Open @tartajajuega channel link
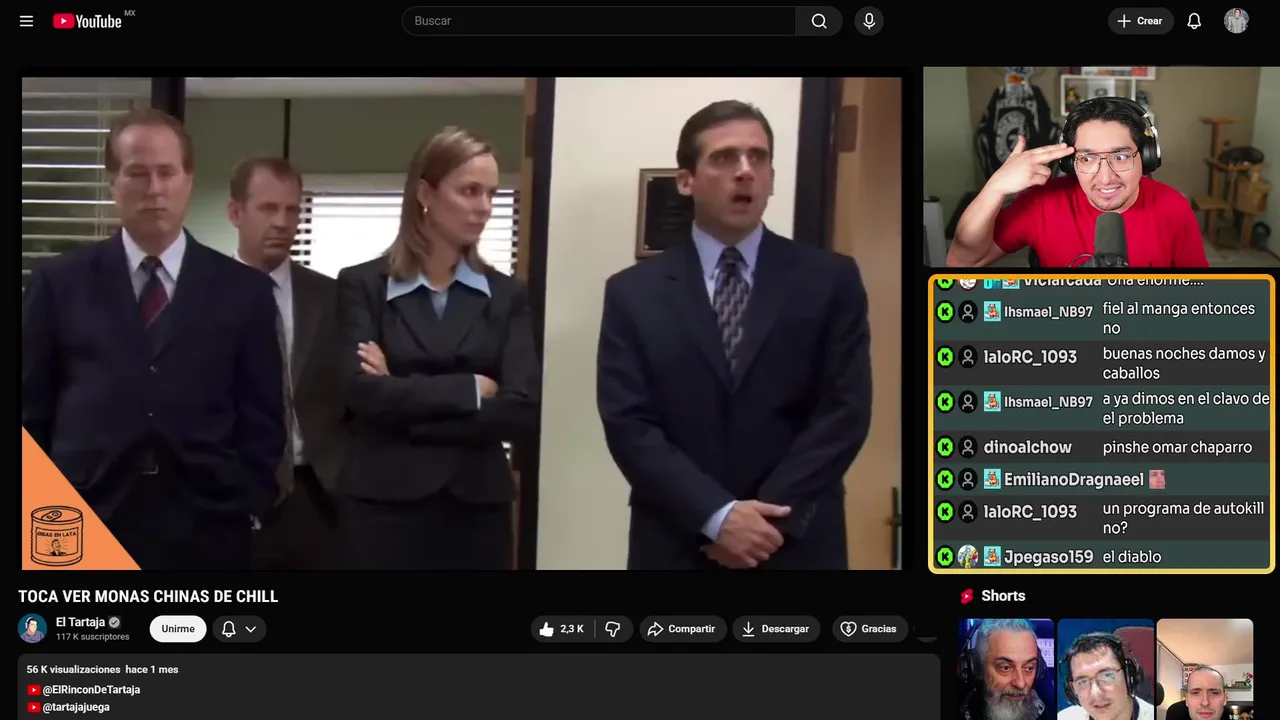The width and height of the screenshot is (1280, 720). point(76,707)
